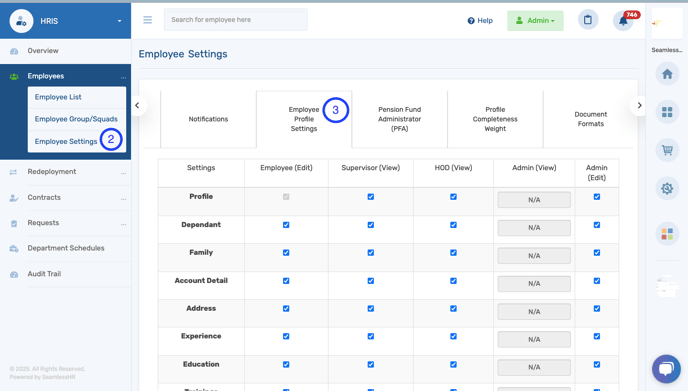
Task: Expand the Redeployment menu ellipsis
Action: (x=123, y=173)
